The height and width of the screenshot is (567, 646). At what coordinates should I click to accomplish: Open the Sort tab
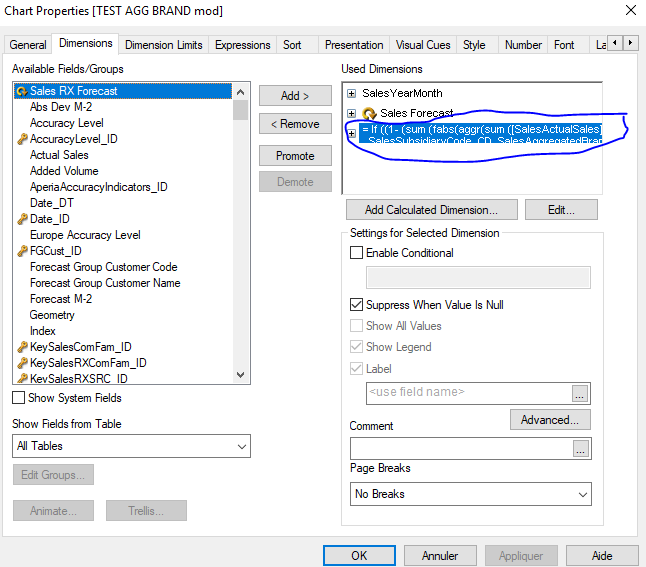[292, 45]
